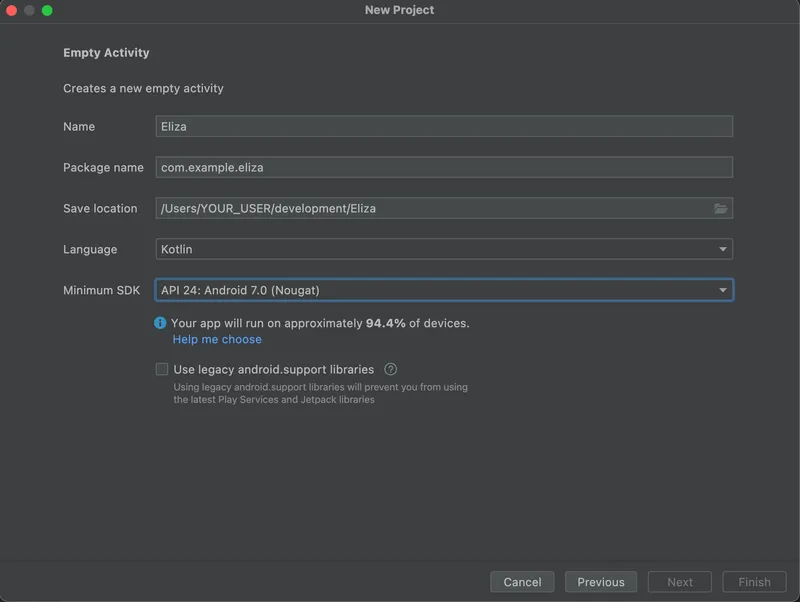Screen dimensions: 800x602
Task: Click the 94.4% of devices message
Action: tap(320, 323)
